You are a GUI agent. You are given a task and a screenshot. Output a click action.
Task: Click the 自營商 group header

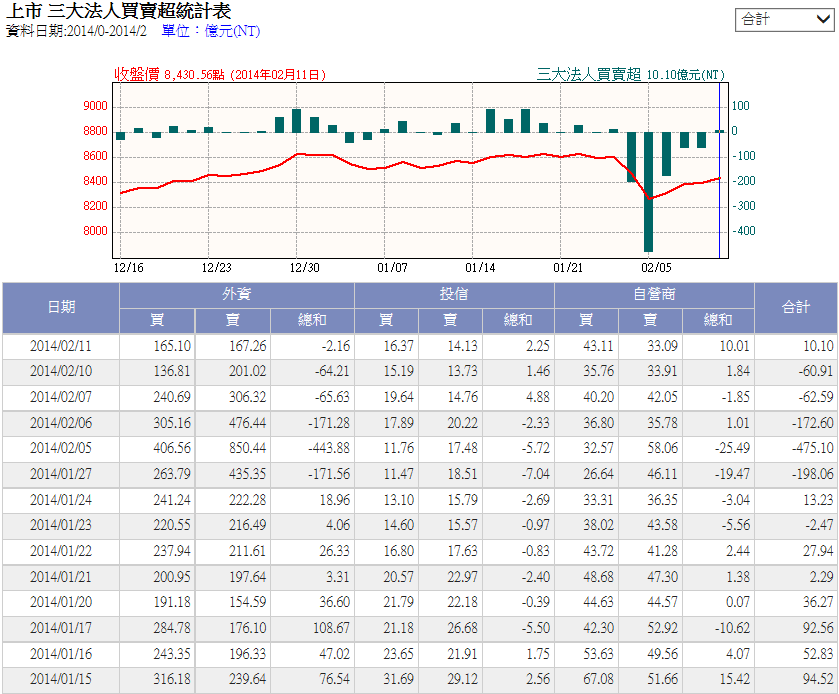pyautogui.click(x=654, y=295)
